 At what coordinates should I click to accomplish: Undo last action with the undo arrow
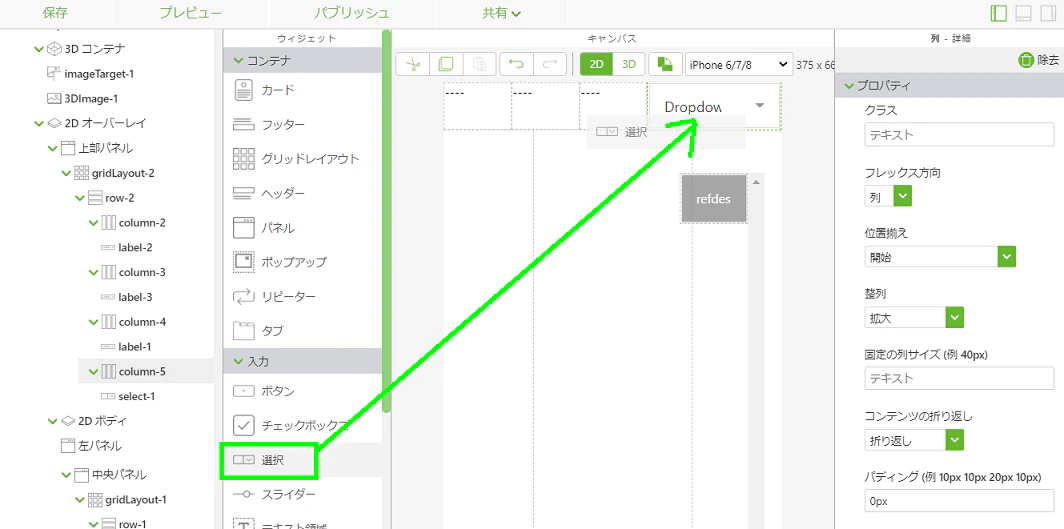(516, 64)
